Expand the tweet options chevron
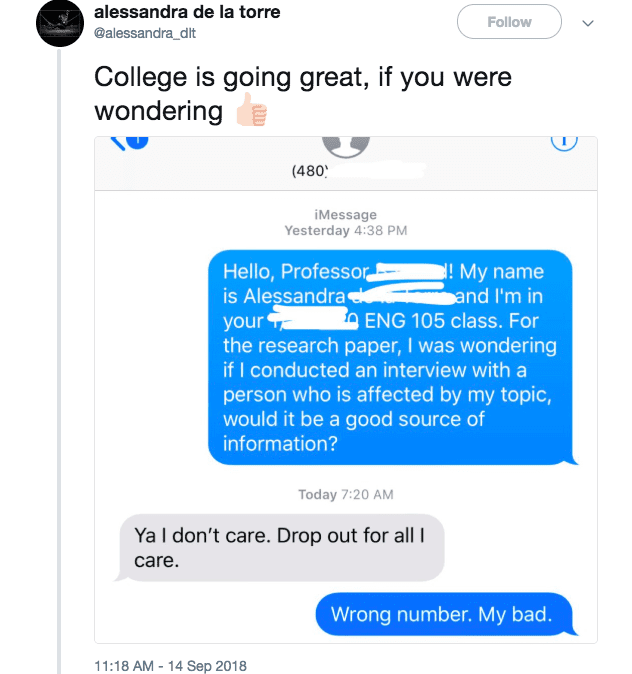Screen dimensions: 632x674 pos(588,23)
